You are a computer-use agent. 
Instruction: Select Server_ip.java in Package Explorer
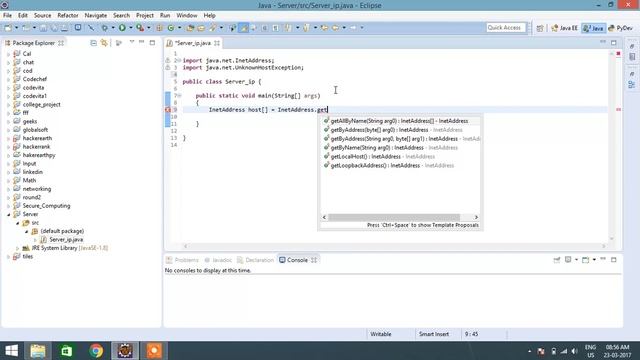pyautogui.click(x=66, y=240)
